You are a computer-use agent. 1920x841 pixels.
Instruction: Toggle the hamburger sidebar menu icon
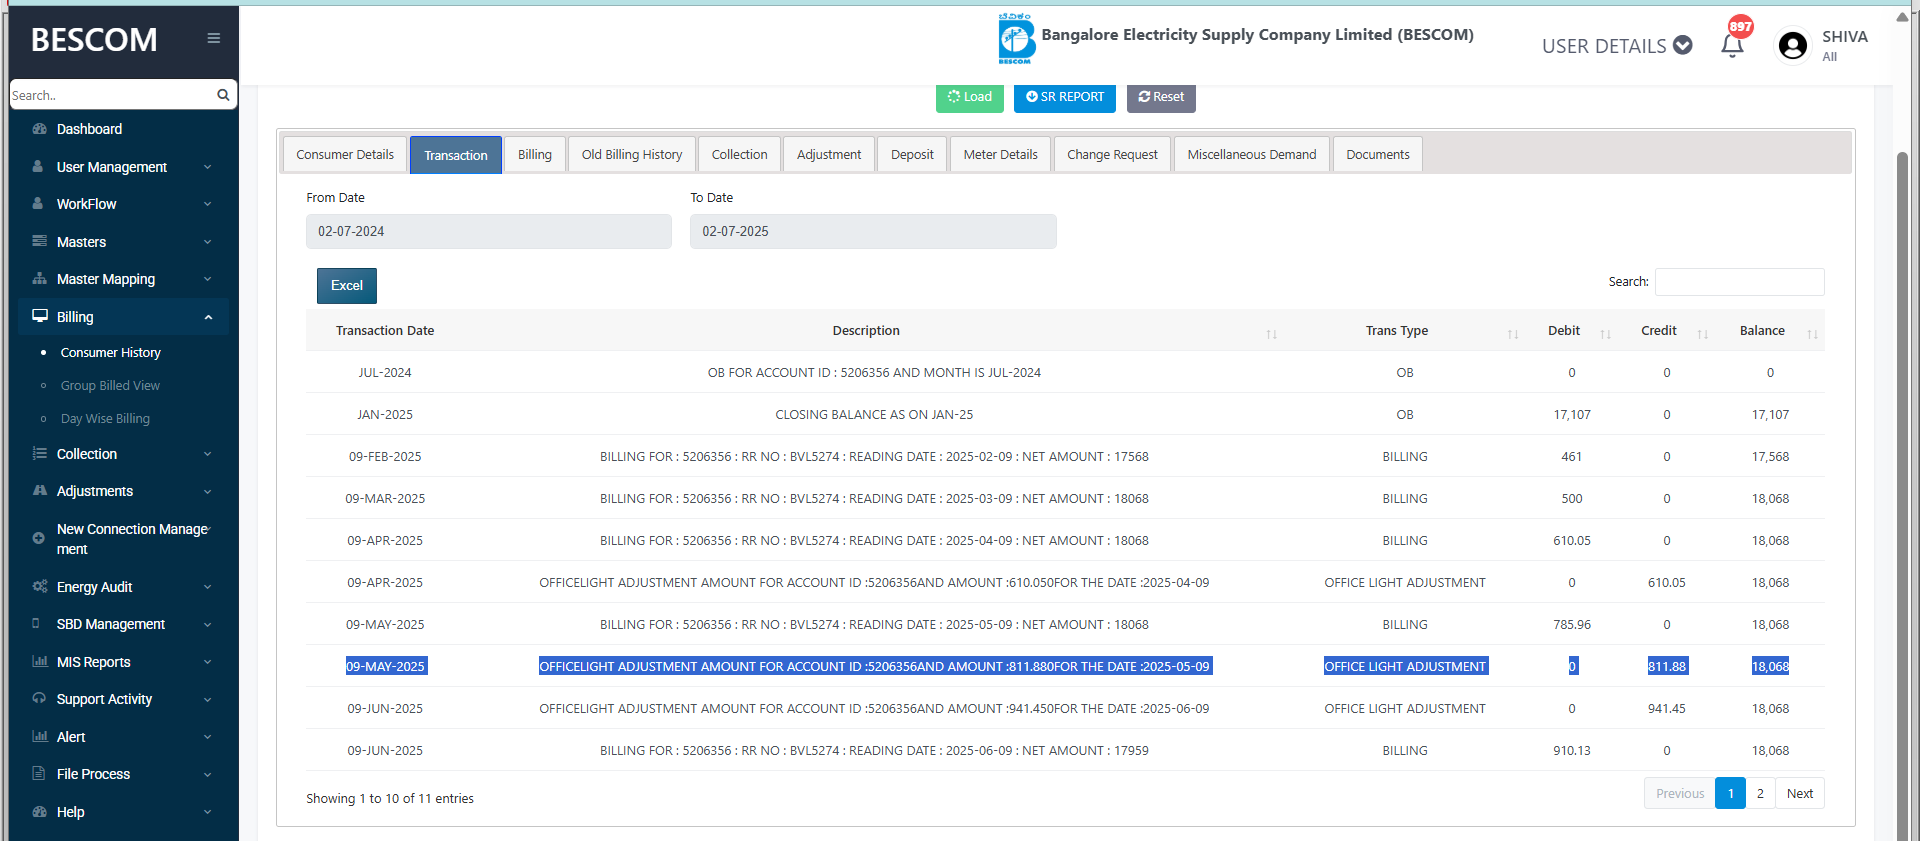tap(213, 38)
